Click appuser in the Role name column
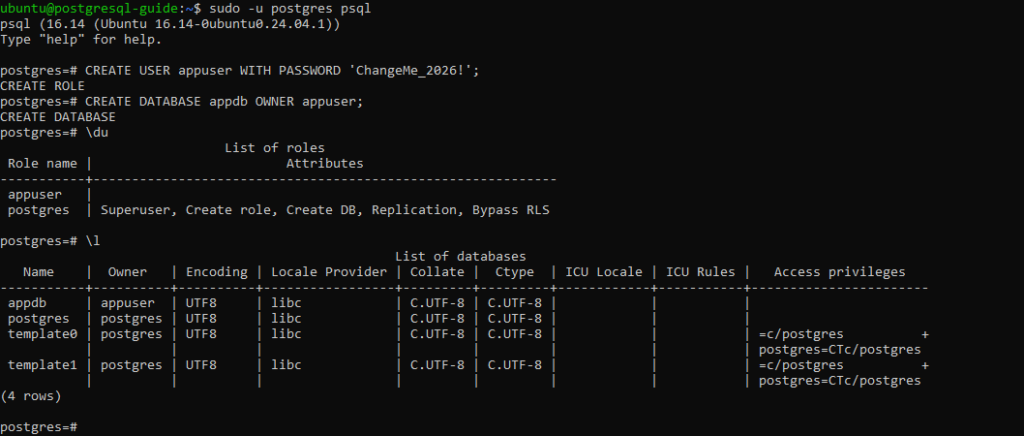Viewport: 1024px width, 436px height. click(35, 195)
